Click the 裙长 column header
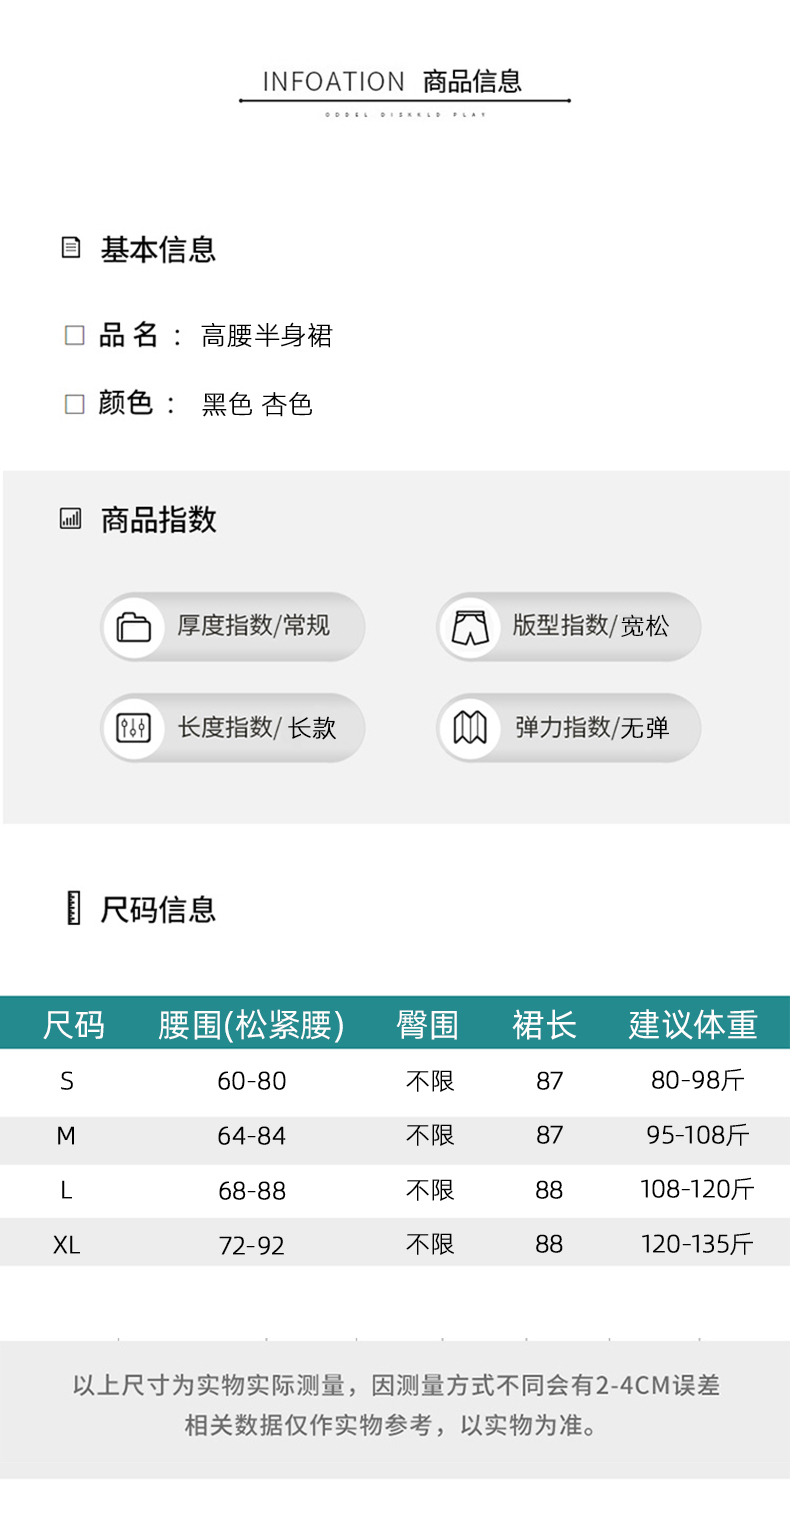 [x=545, y=1024]
